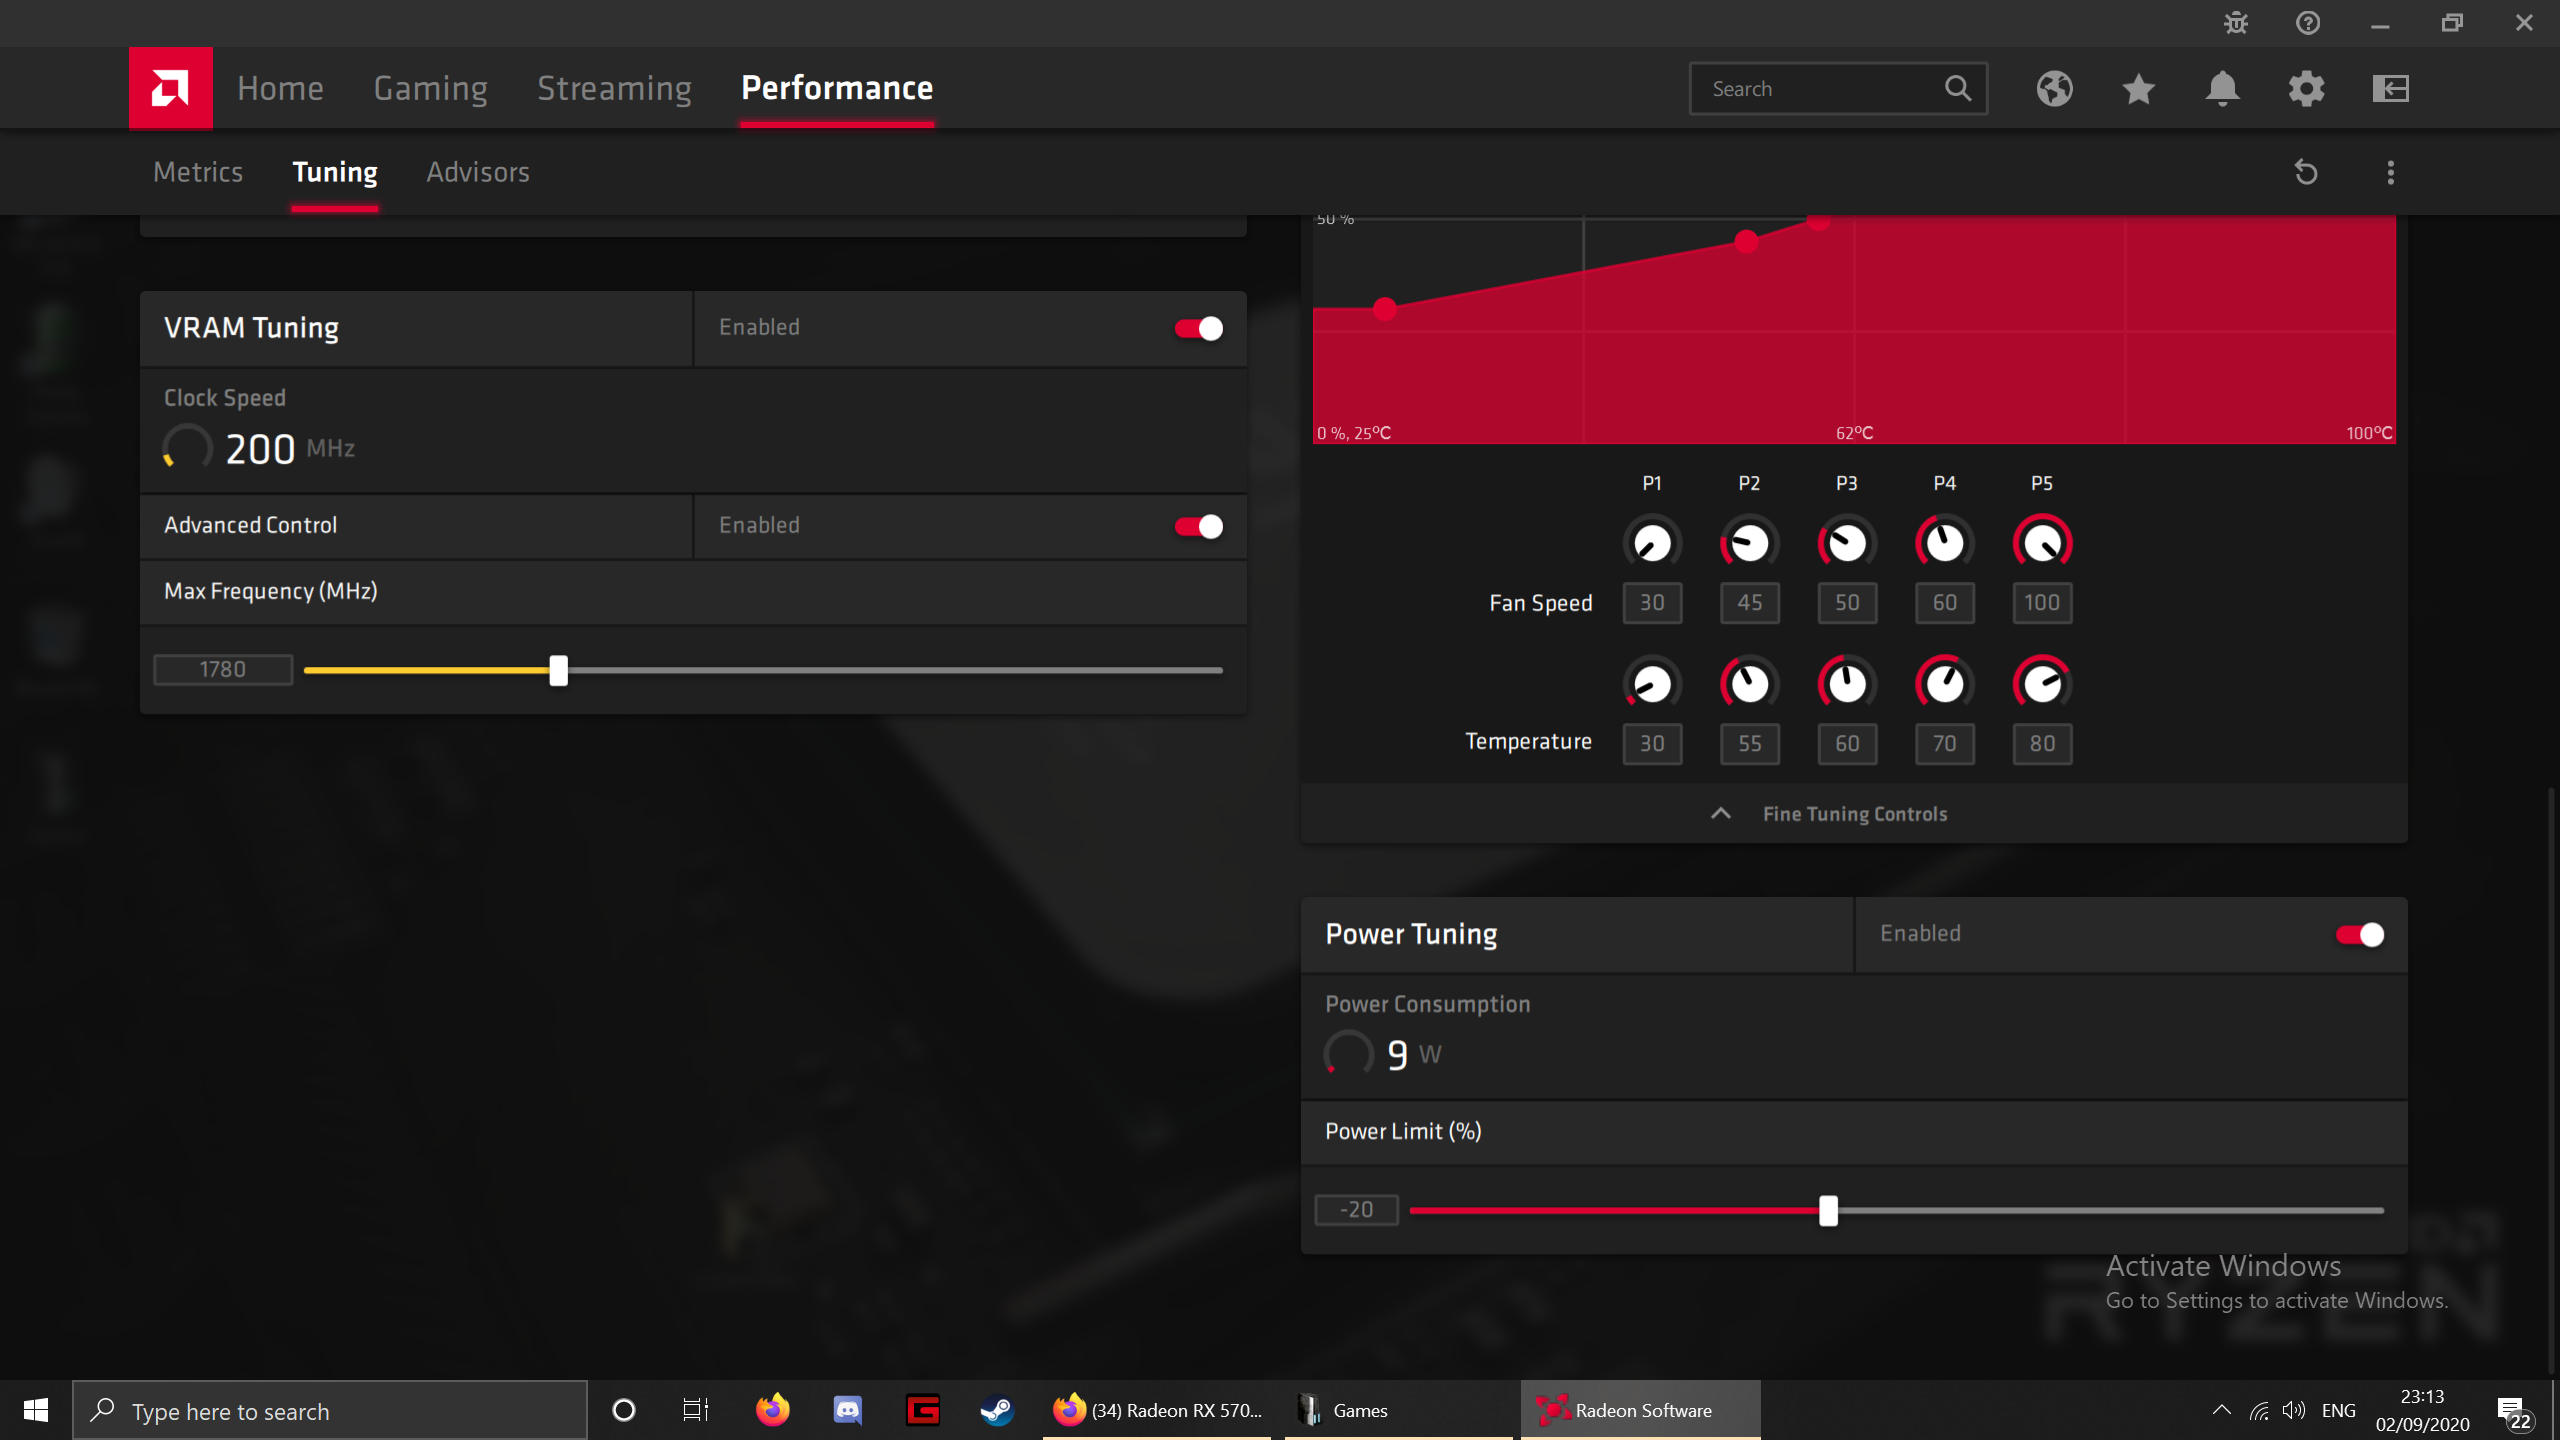
Task: Click the reset tuning arrow icon
Action: tap(2306, 172)
